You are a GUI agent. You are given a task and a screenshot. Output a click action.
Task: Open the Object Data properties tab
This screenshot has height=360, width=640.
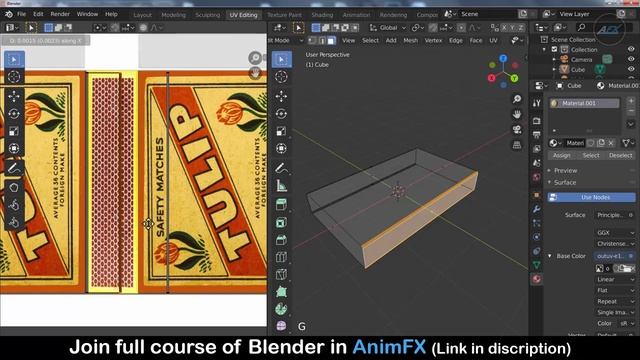(x=537, y=265)
